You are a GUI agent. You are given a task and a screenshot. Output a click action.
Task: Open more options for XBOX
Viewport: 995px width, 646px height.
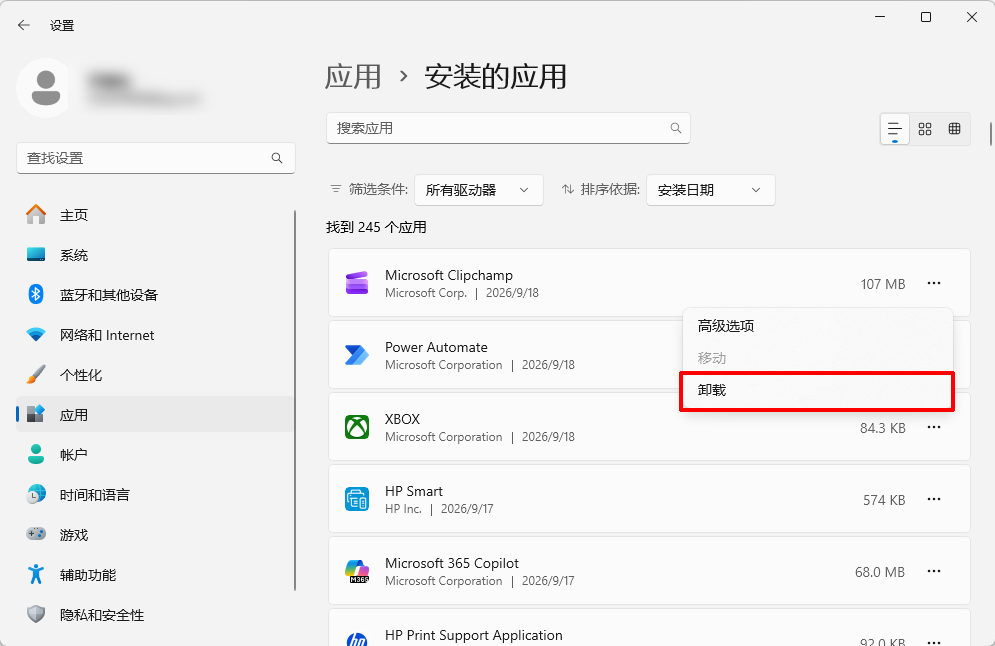click(x=933, y=427)
